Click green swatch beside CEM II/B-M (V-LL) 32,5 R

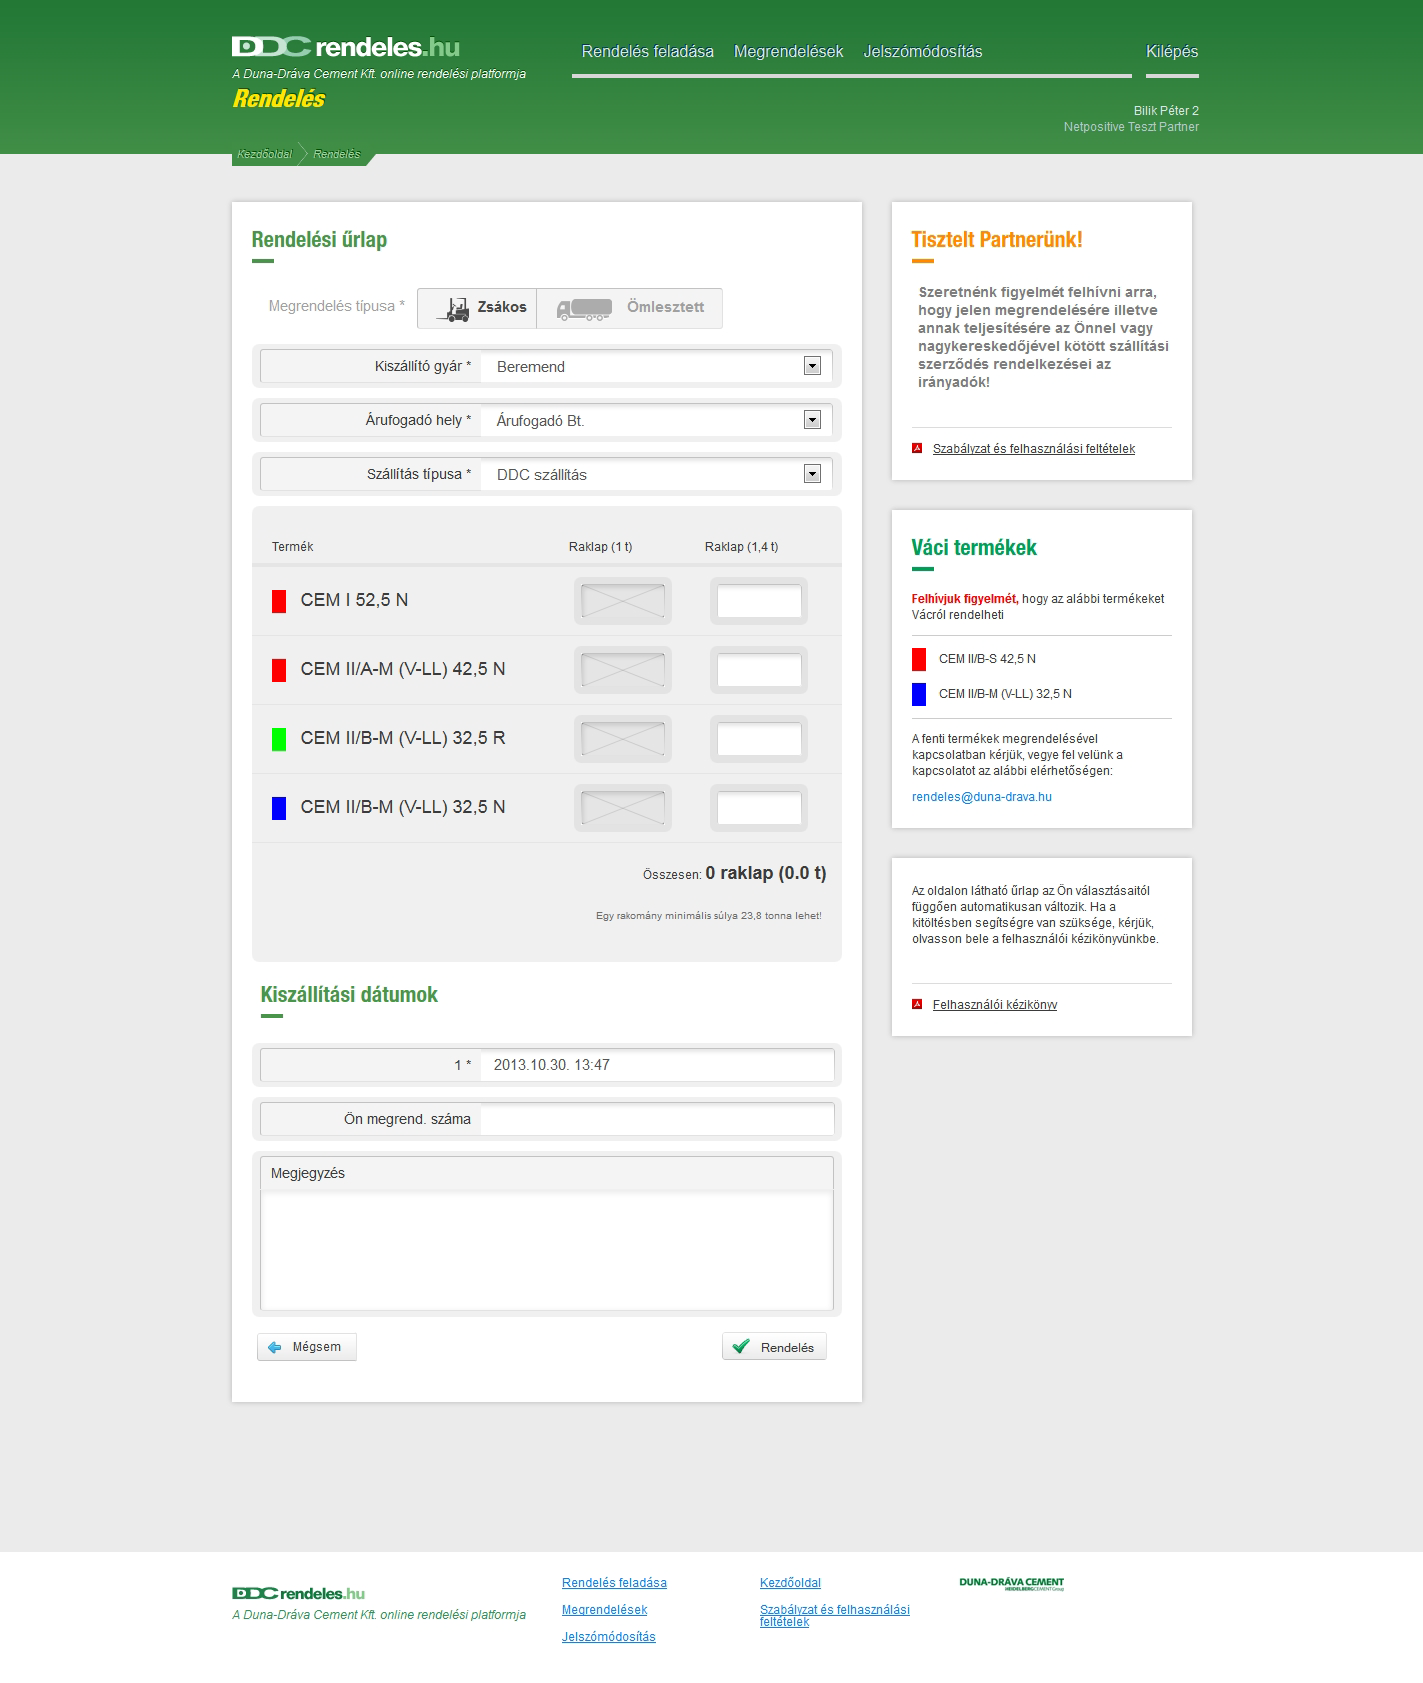click(x=279, y=739)
